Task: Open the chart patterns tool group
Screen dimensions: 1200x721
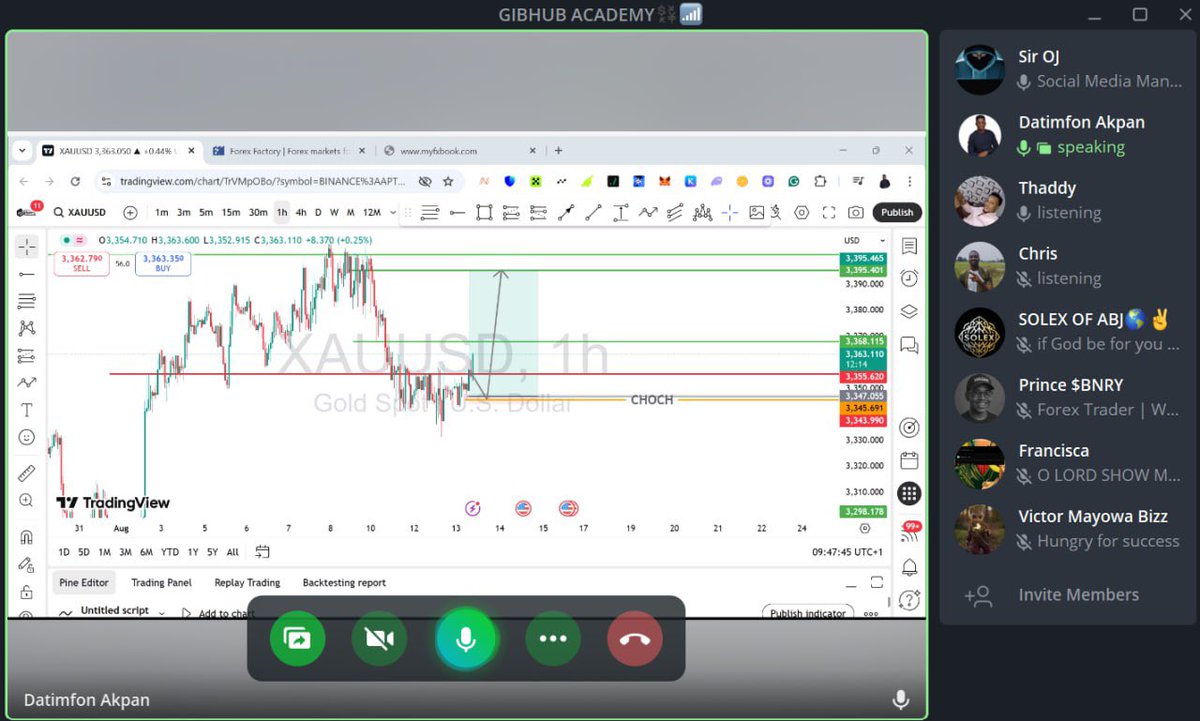Action: (x=26, y=328)
